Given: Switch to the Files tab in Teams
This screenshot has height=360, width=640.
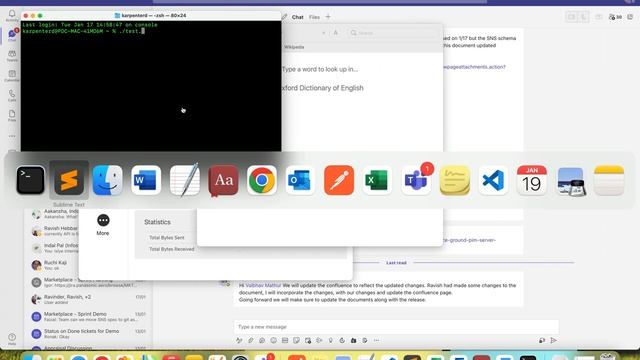Looking at the screenshot, I should tap(314, 17).
